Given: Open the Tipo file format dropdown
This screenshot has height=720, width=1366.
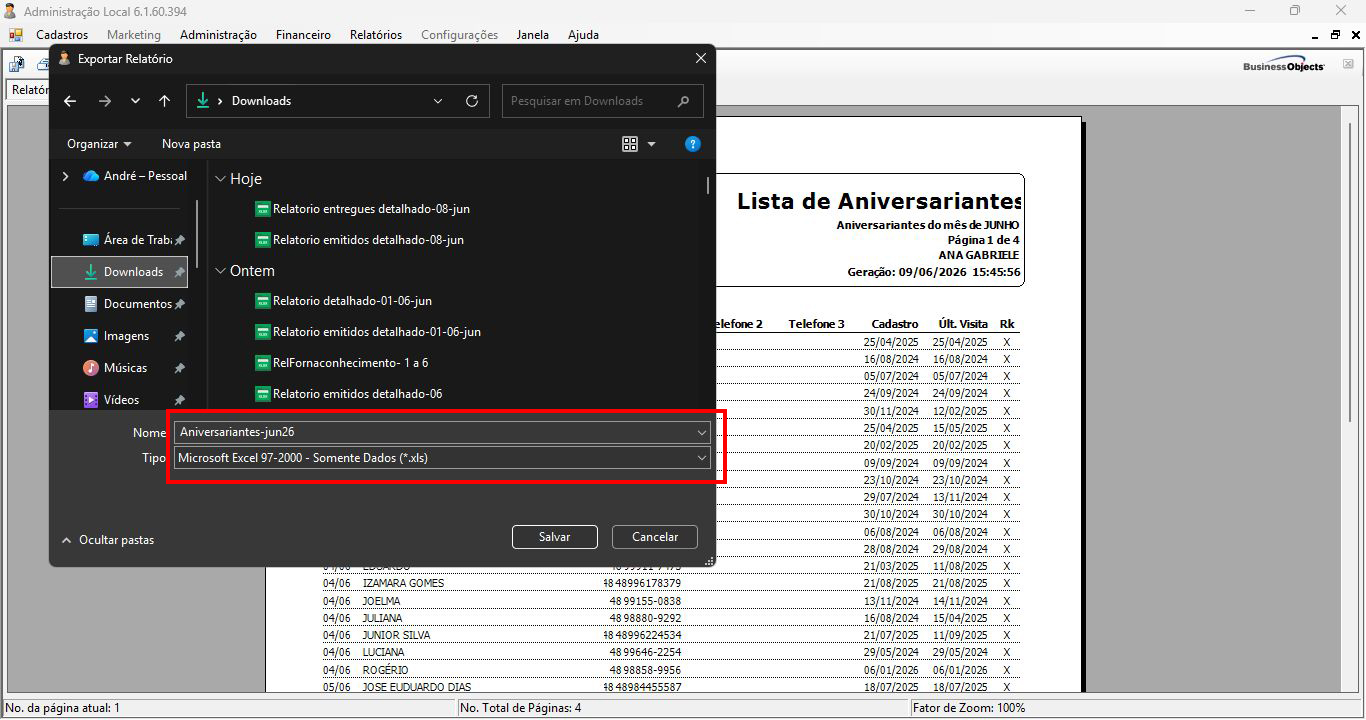Looking at the screenshot, I should click(442, 458).
